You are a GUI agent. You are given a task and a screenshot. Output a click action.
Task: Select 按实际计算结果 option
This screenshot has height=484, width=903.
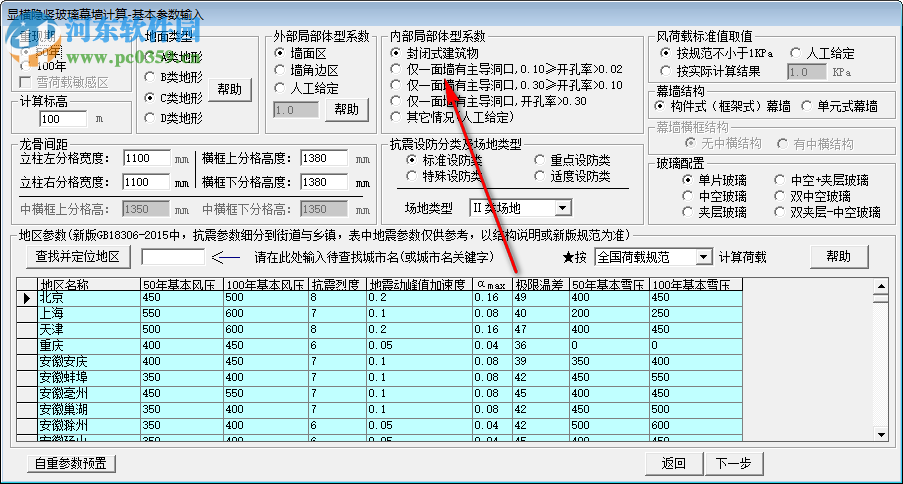(x=711, y=71)
